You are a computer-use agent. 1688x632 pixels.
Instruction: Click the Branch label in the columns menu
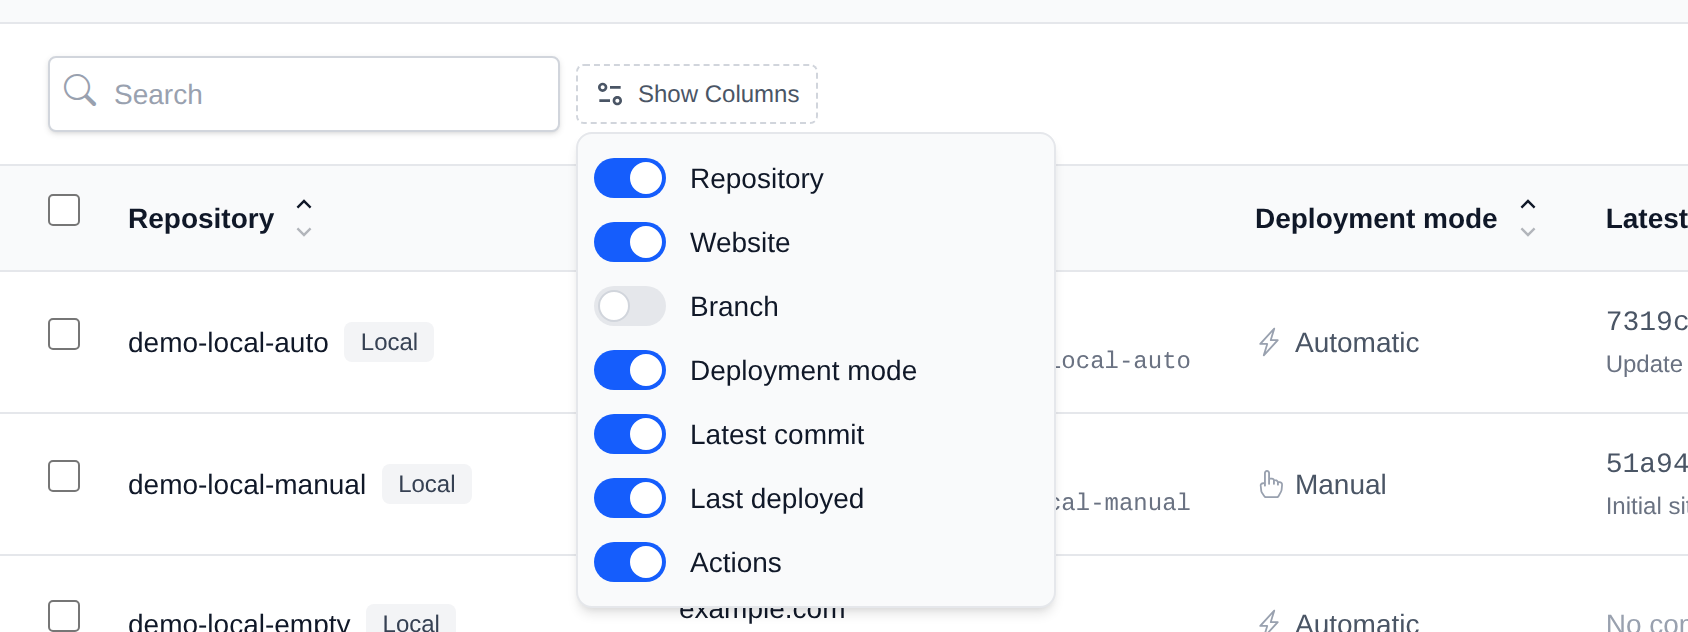[734, 306]
